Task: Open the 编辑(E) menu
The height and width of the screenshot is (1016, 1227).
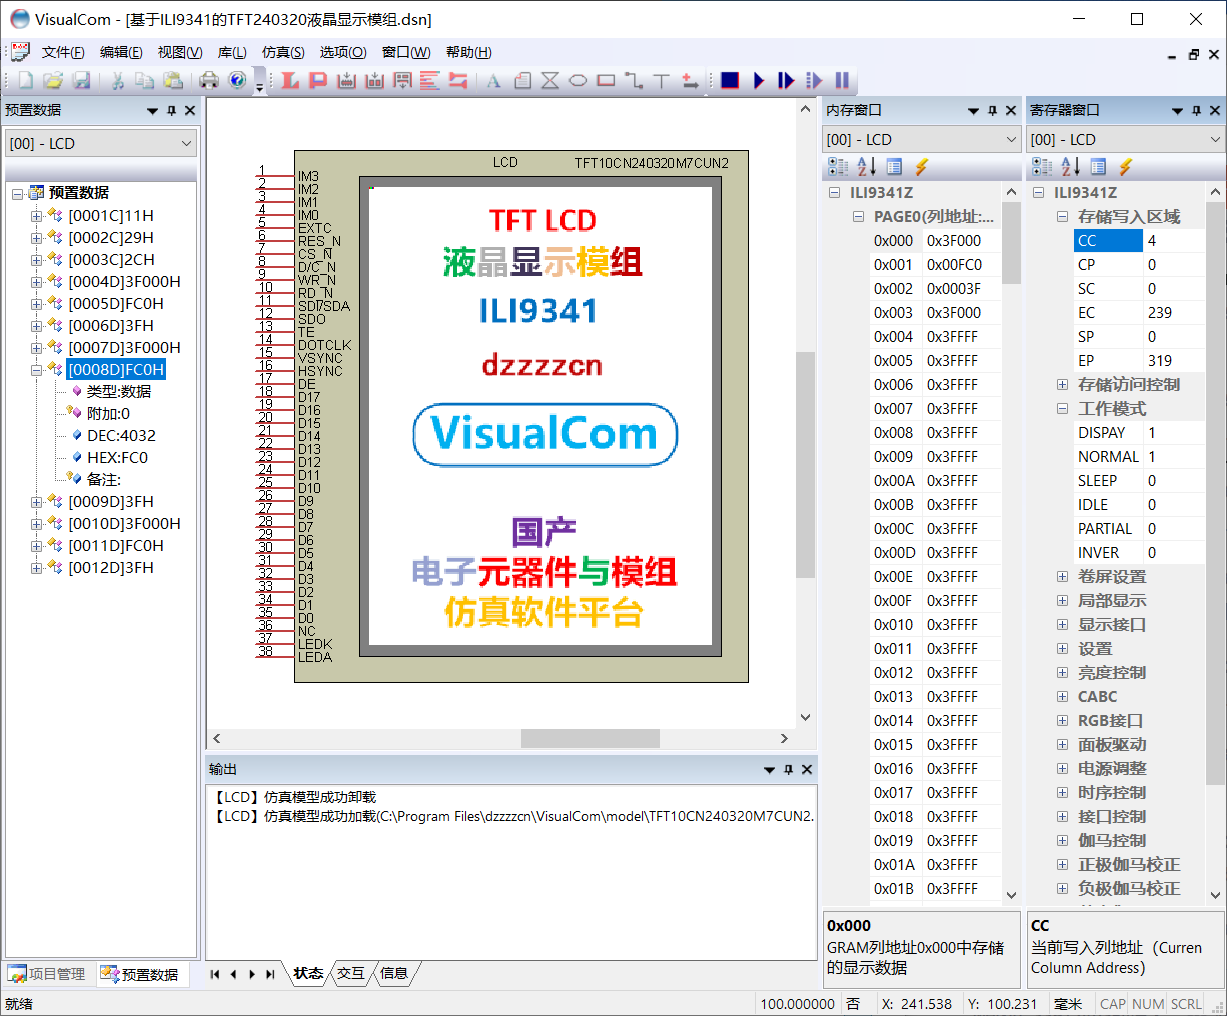Action: [x=121, y=52]
